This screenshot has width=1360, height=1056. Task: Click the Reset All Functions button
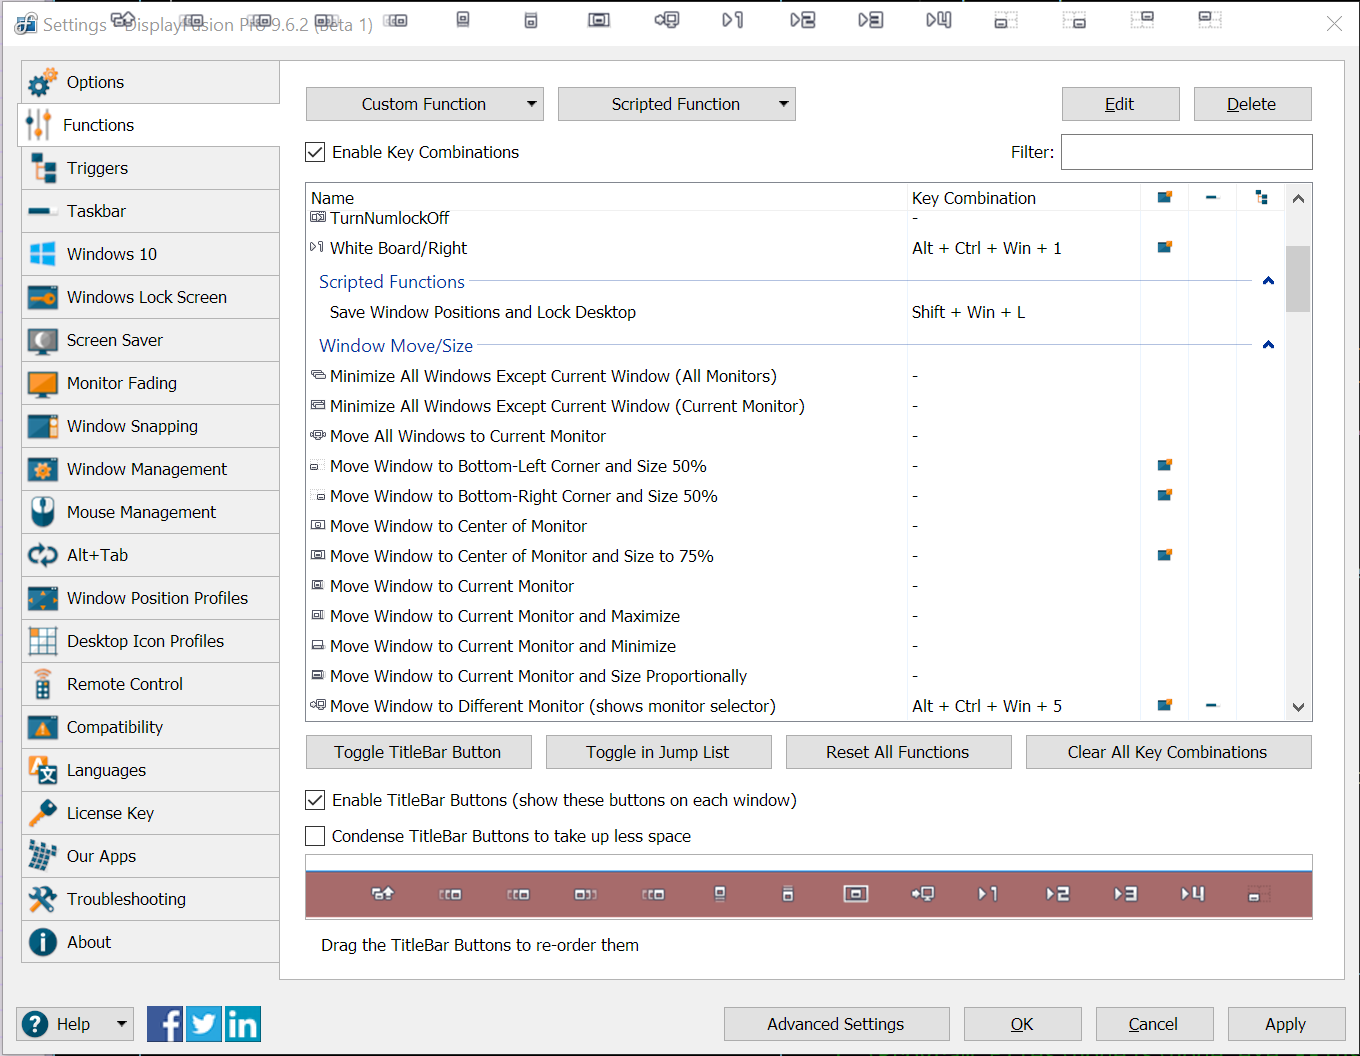coord(898,752)
